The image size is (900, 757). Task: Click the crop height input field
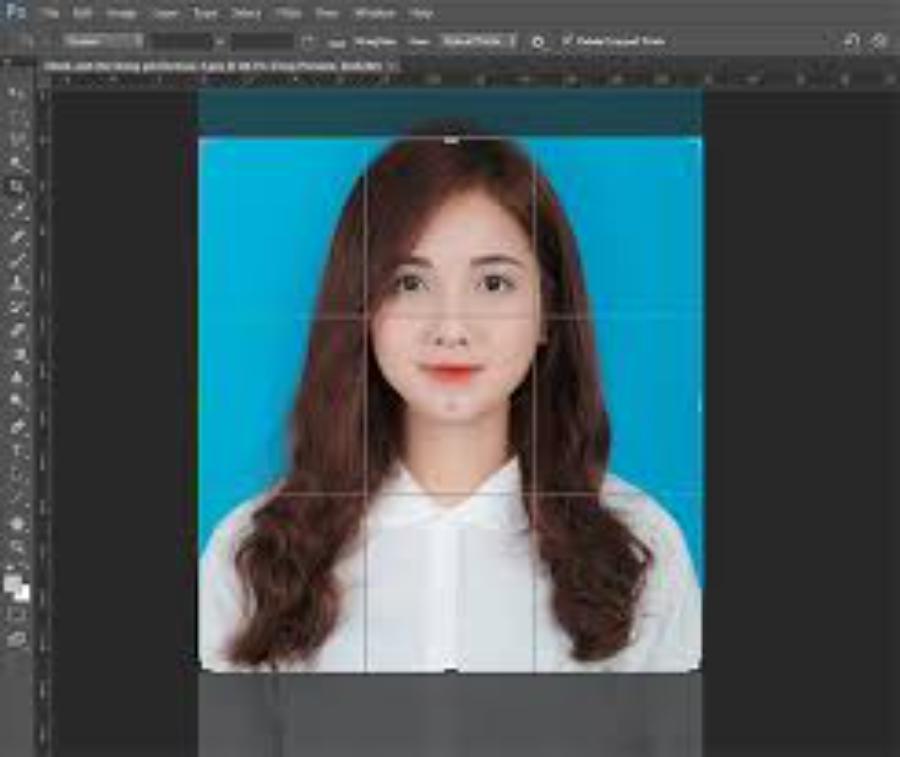coord(262,41)
